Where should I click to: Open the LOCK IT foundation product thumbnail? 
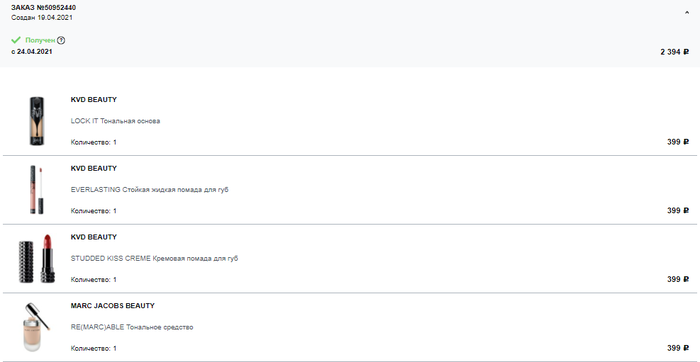click(37, 121)
